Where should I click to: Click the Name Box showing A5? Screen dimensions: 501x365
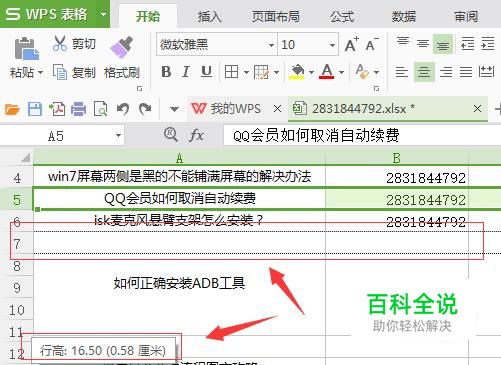[x=56, y=136]
